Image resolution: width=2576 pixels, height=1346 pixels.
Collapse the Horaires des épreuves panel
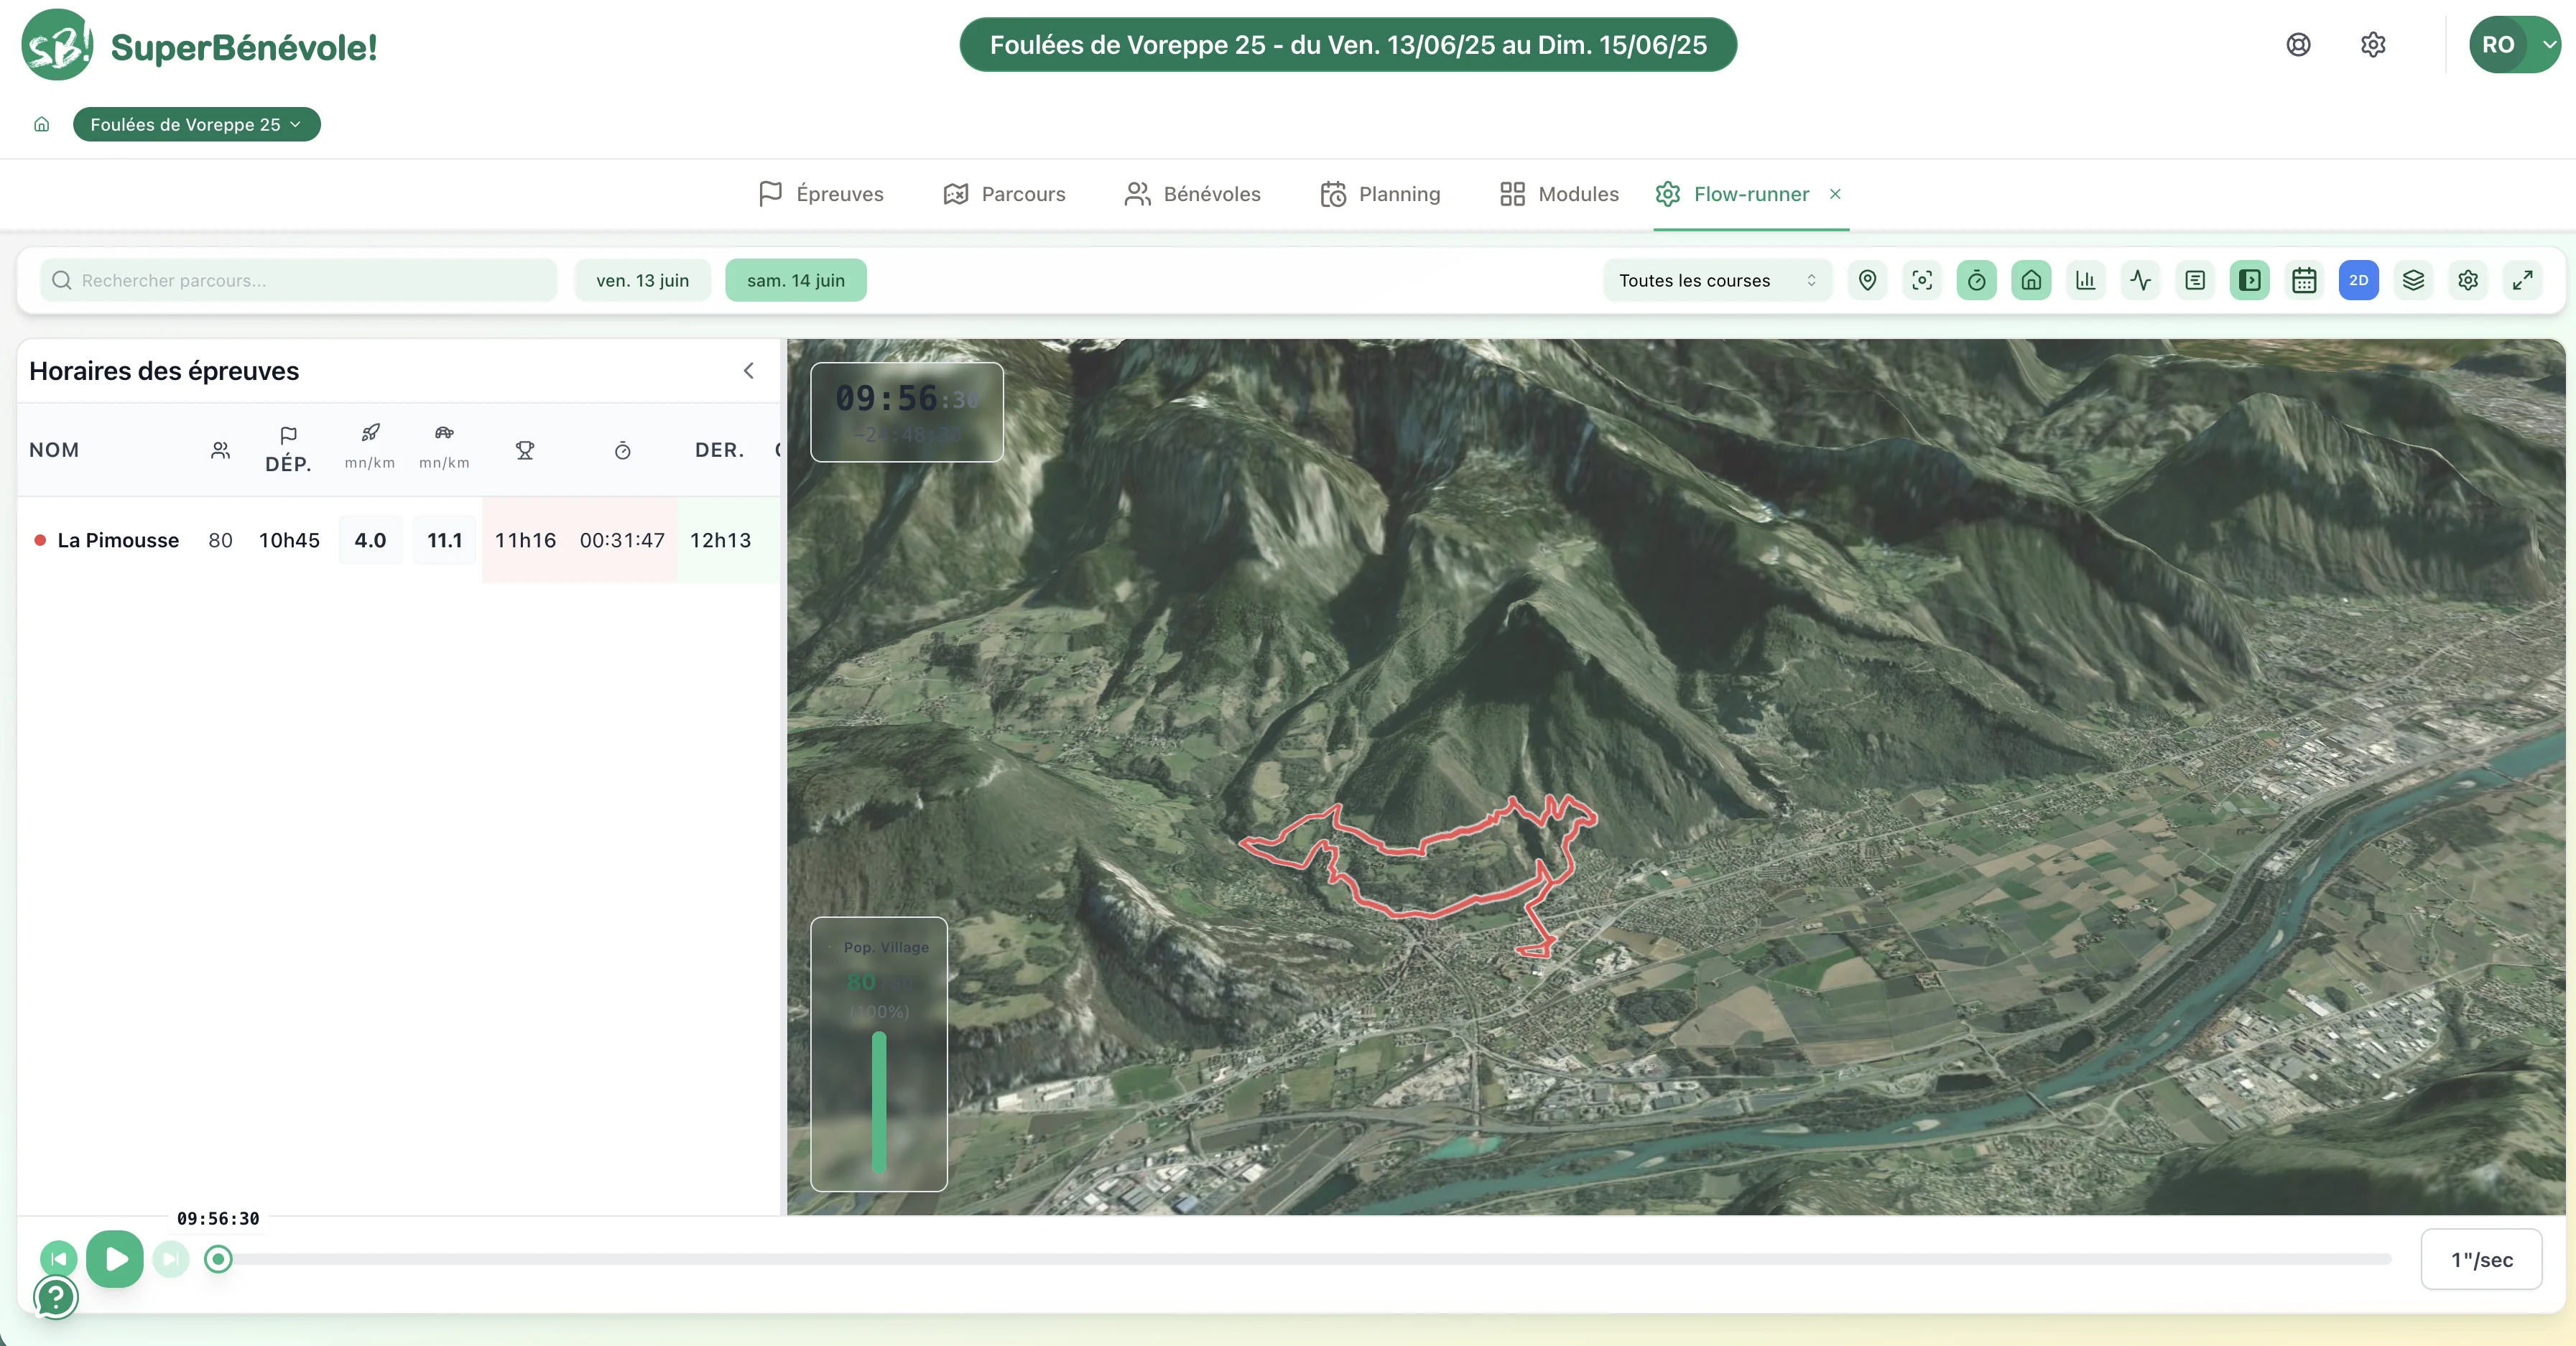tap(749, 371)
